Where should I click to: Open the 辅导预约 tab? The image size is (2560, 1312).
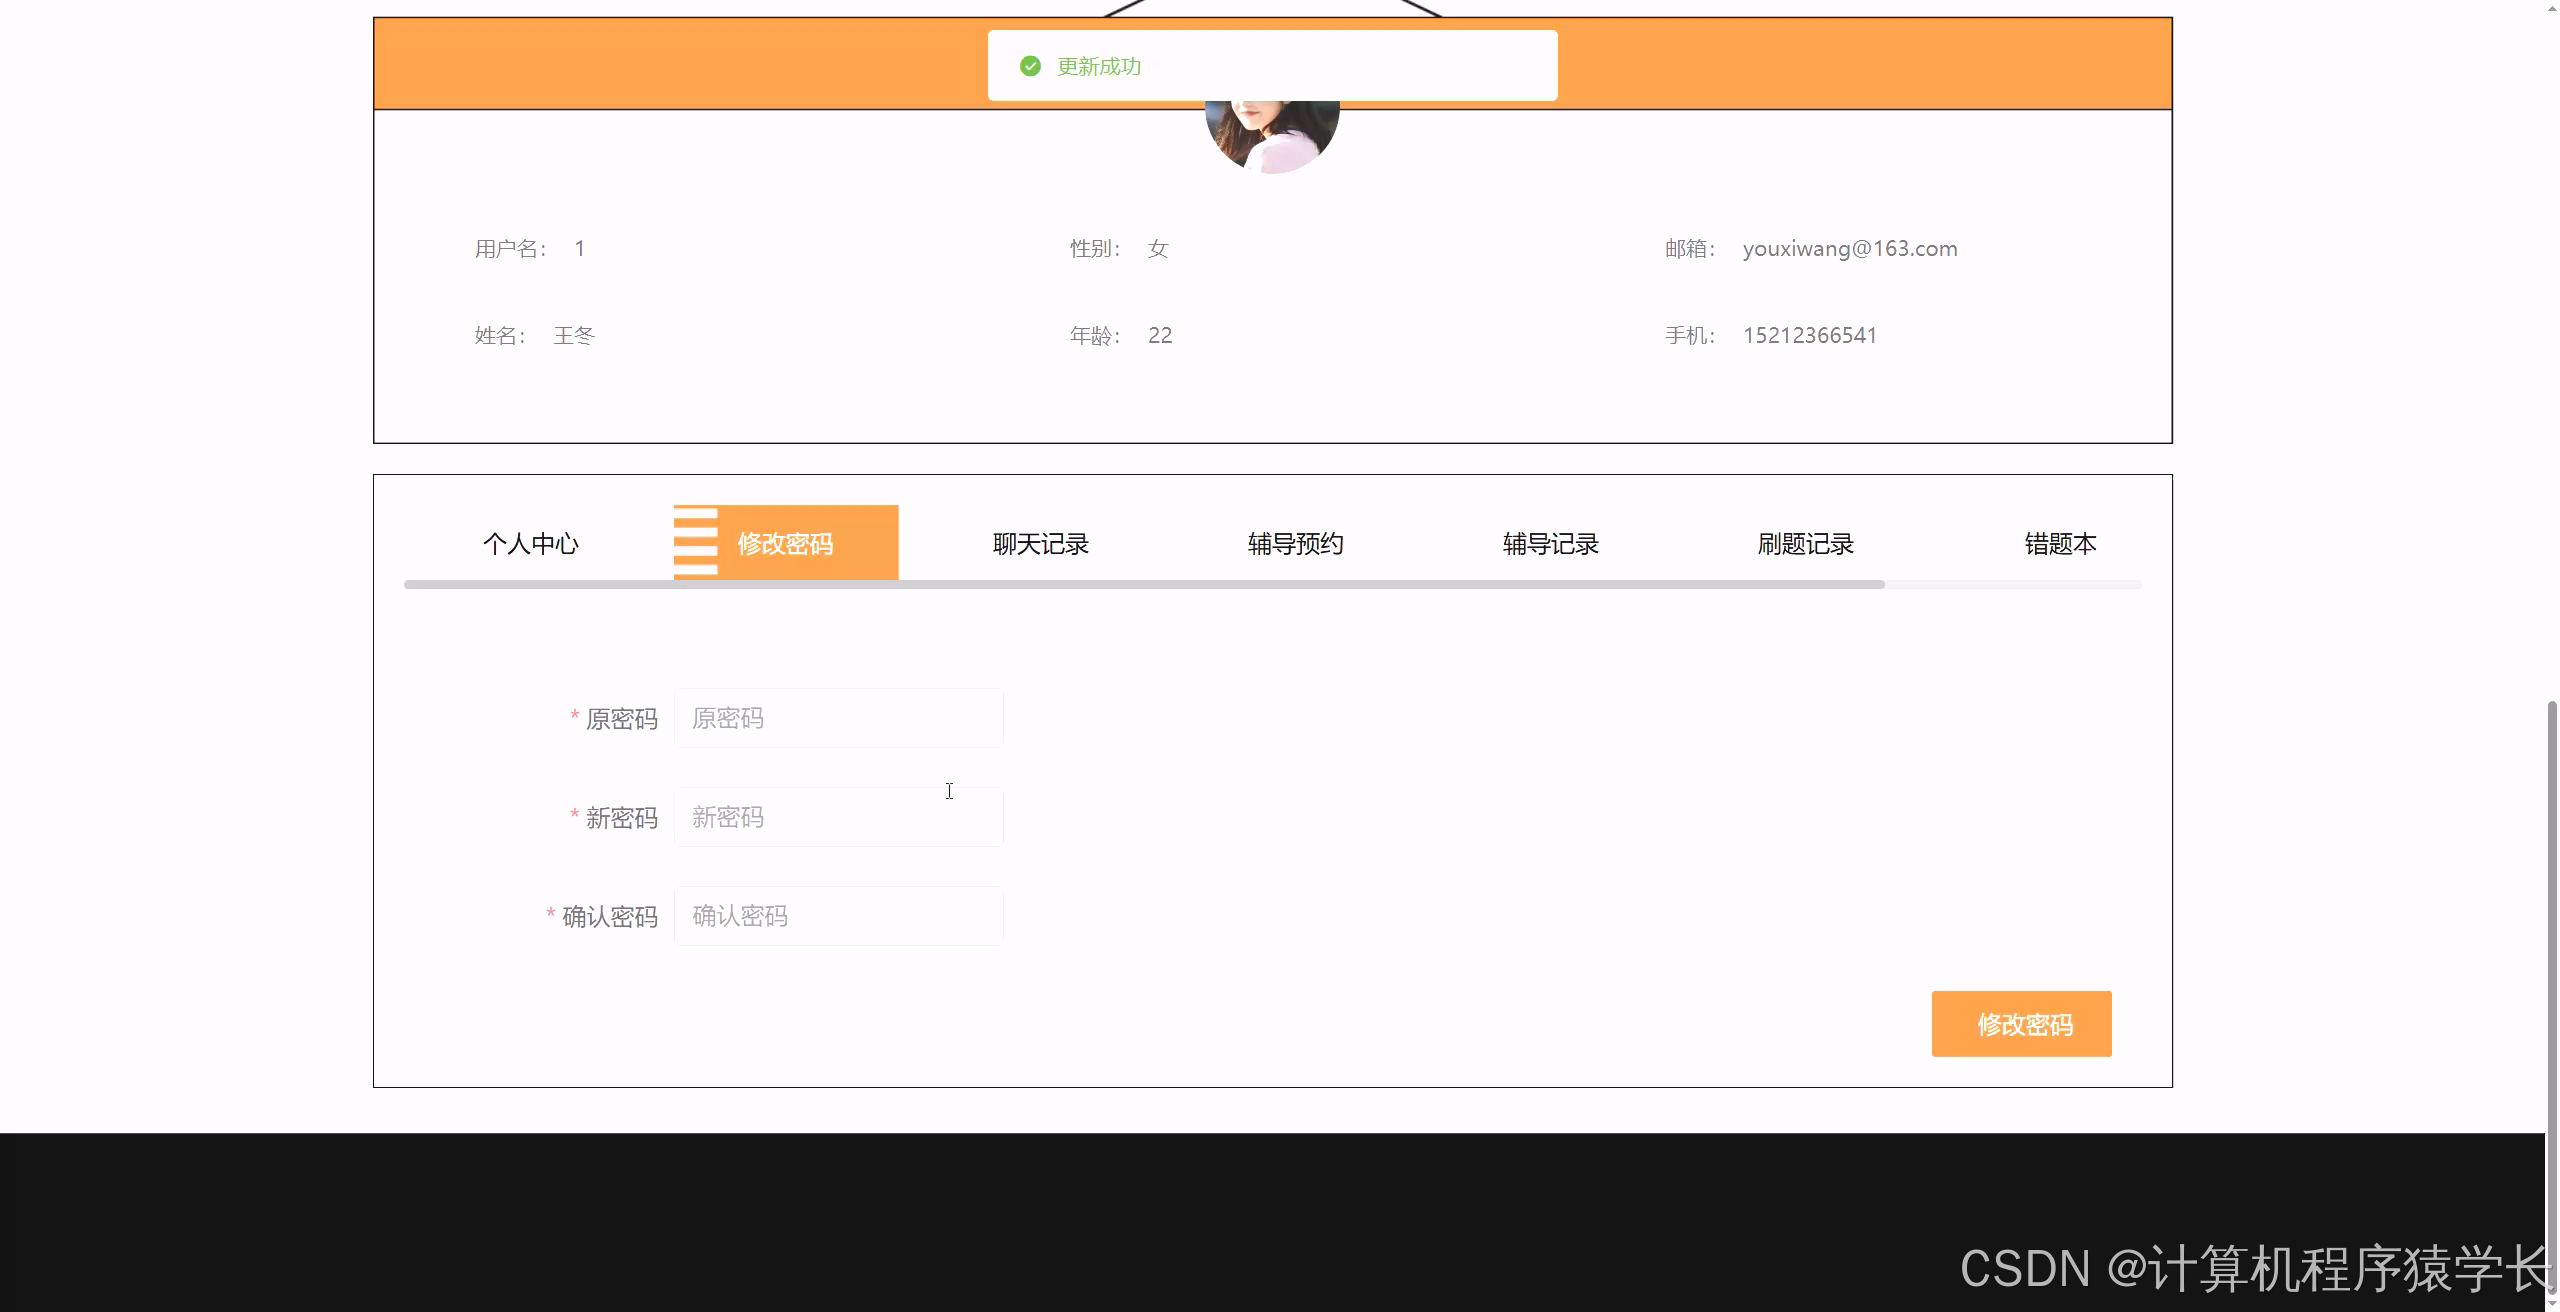point(1294,544)
